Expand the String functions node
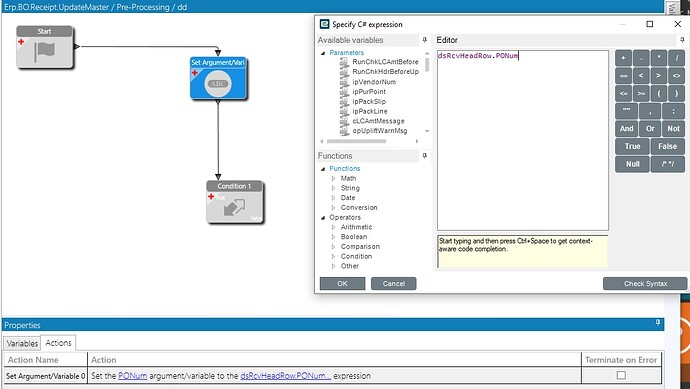Image resolution: width=690 pixels, height=389 pixels. (334, 188)
